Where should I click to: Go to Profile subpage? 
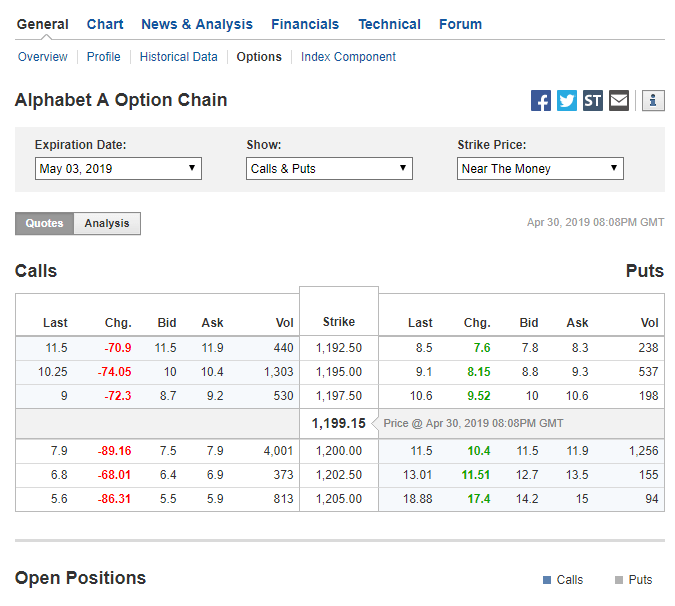[103, 57]
